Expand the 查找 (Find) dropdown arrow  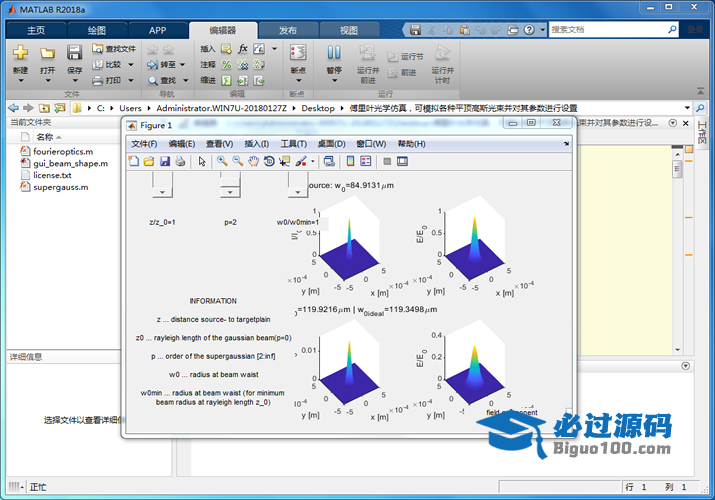[x=186, y=81]
